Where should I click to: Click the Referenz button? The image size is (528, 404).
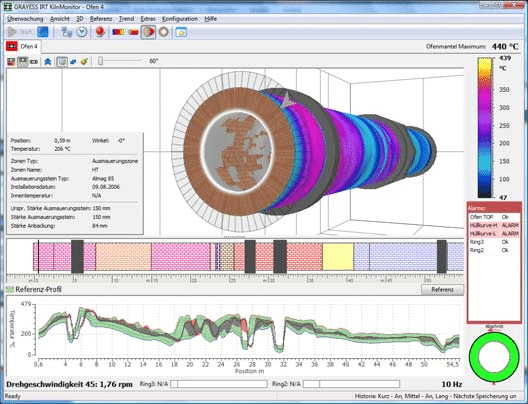point(442,290)
